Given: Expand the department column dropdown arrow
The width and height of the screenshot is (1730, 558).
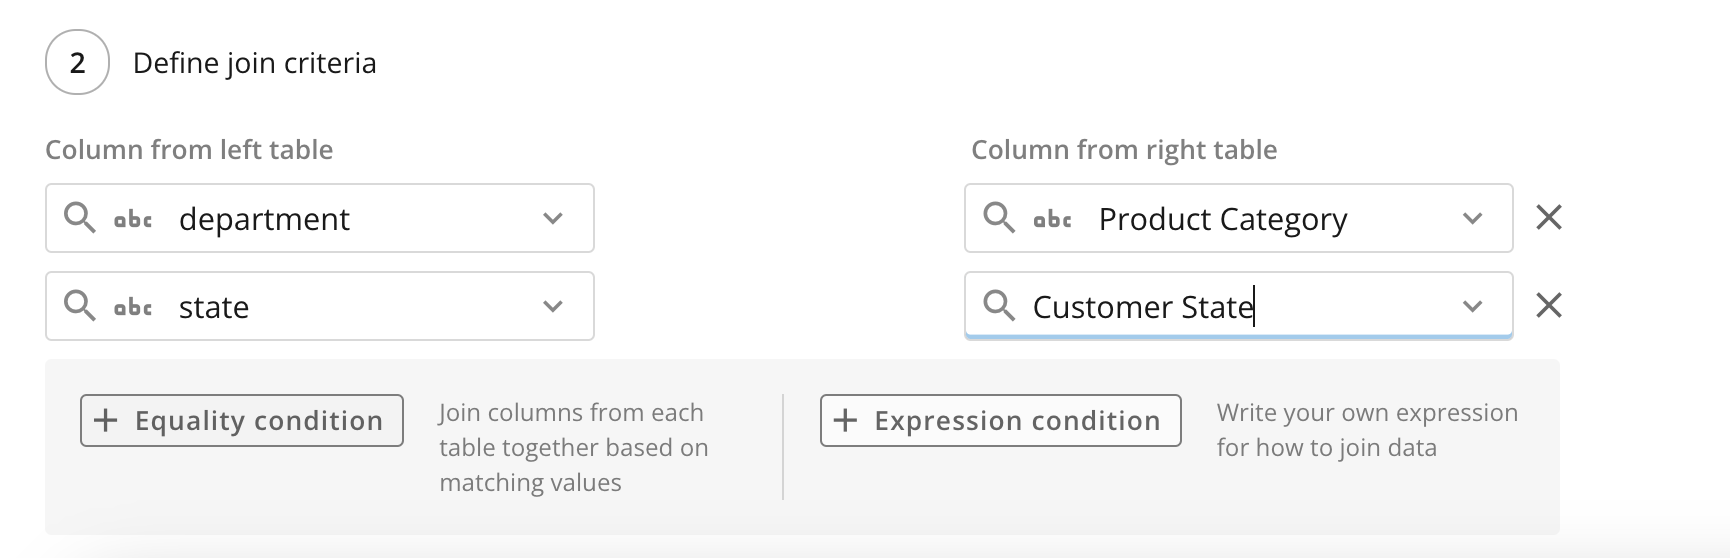Looking at the screenshot, I should (553, 218).
